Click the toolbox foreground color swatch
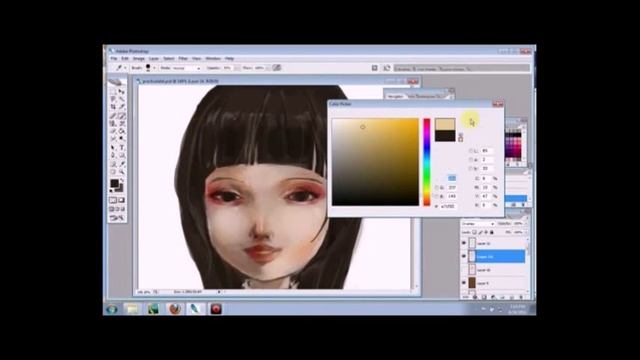The height and width of the screenshot is (360, 640). pyautogui.click(x=115, y=183)
